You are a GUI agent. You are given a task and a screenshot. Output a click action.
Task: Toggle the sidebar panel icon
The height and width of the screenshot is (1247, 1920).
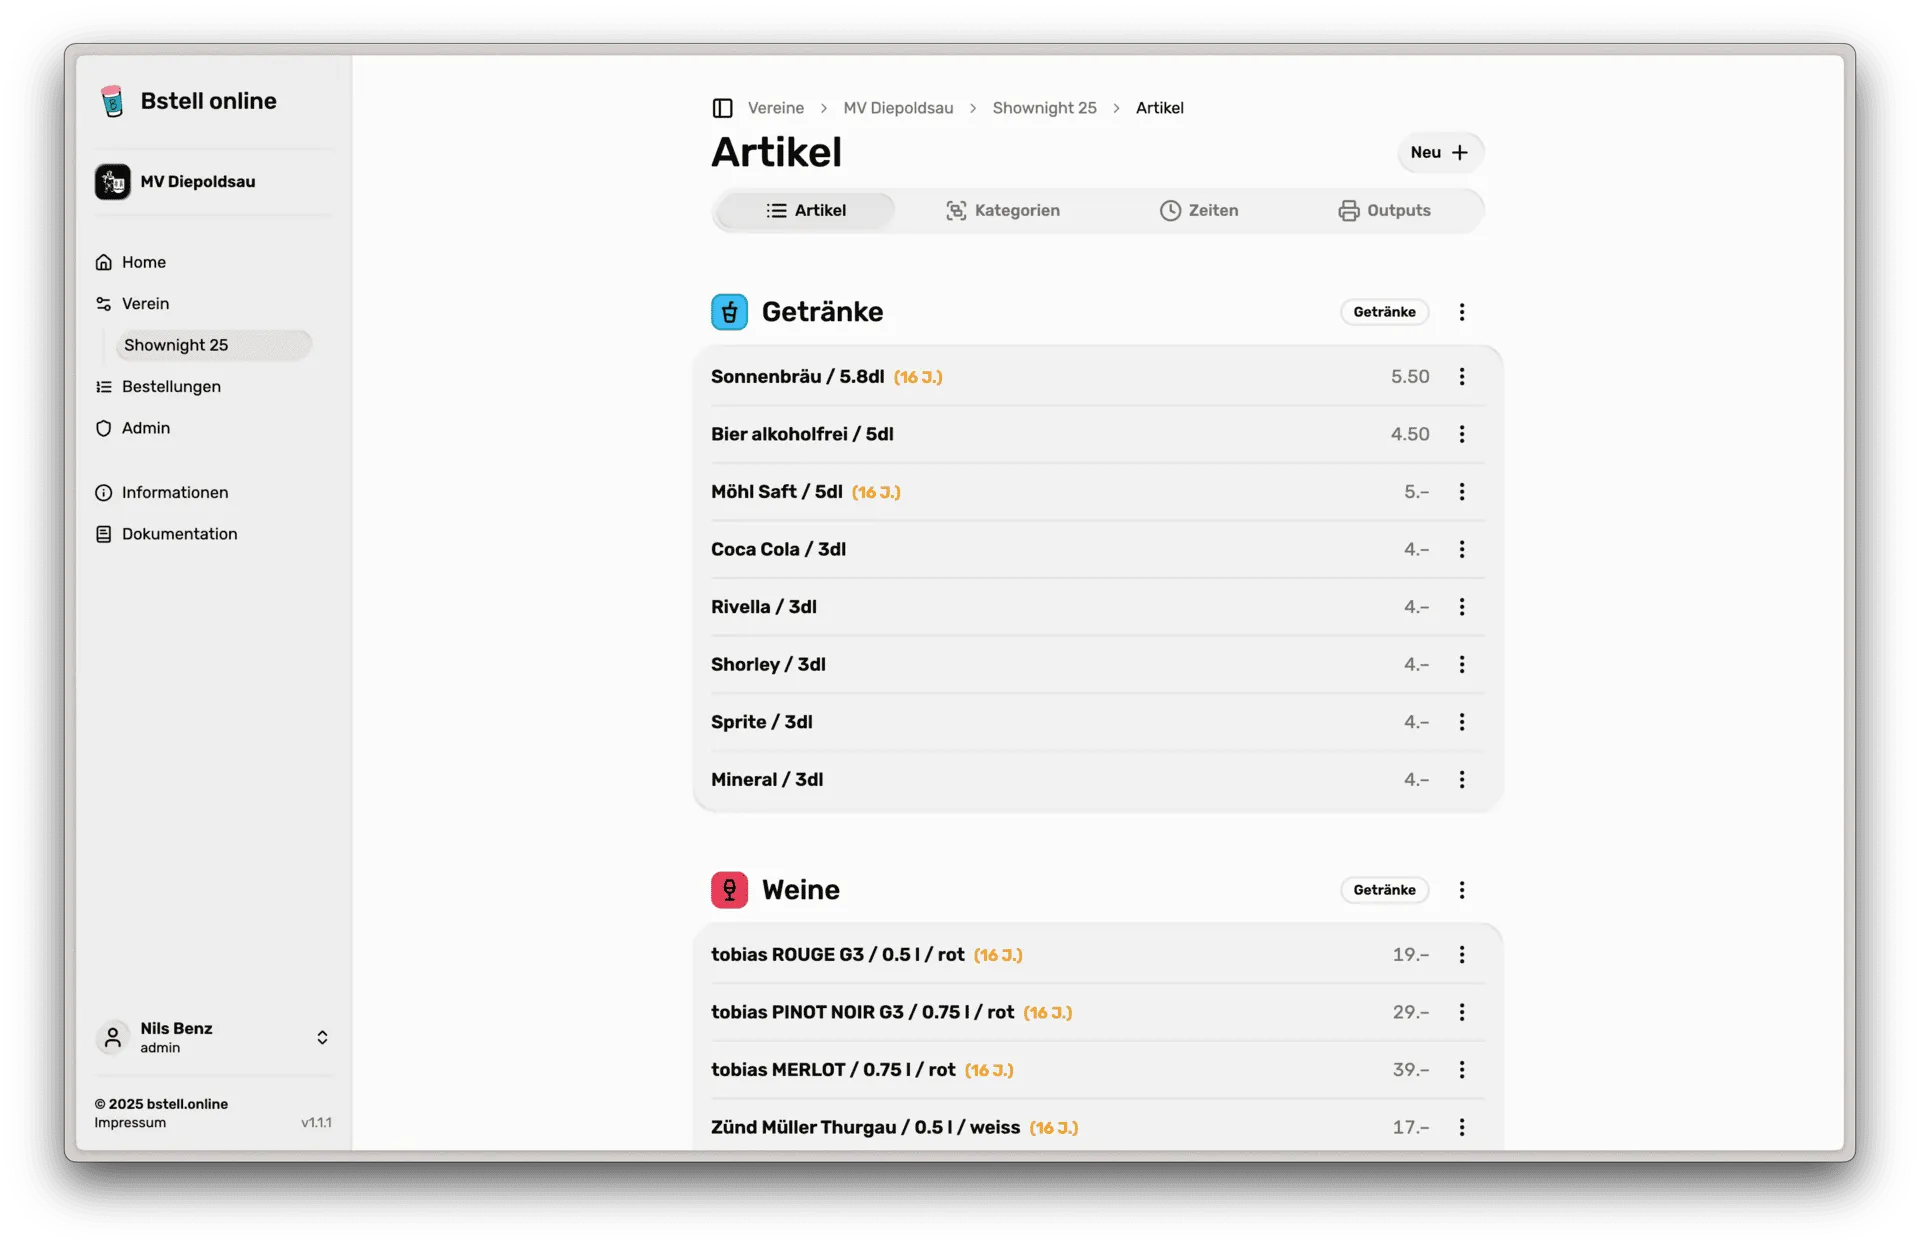tap(722, 108)
